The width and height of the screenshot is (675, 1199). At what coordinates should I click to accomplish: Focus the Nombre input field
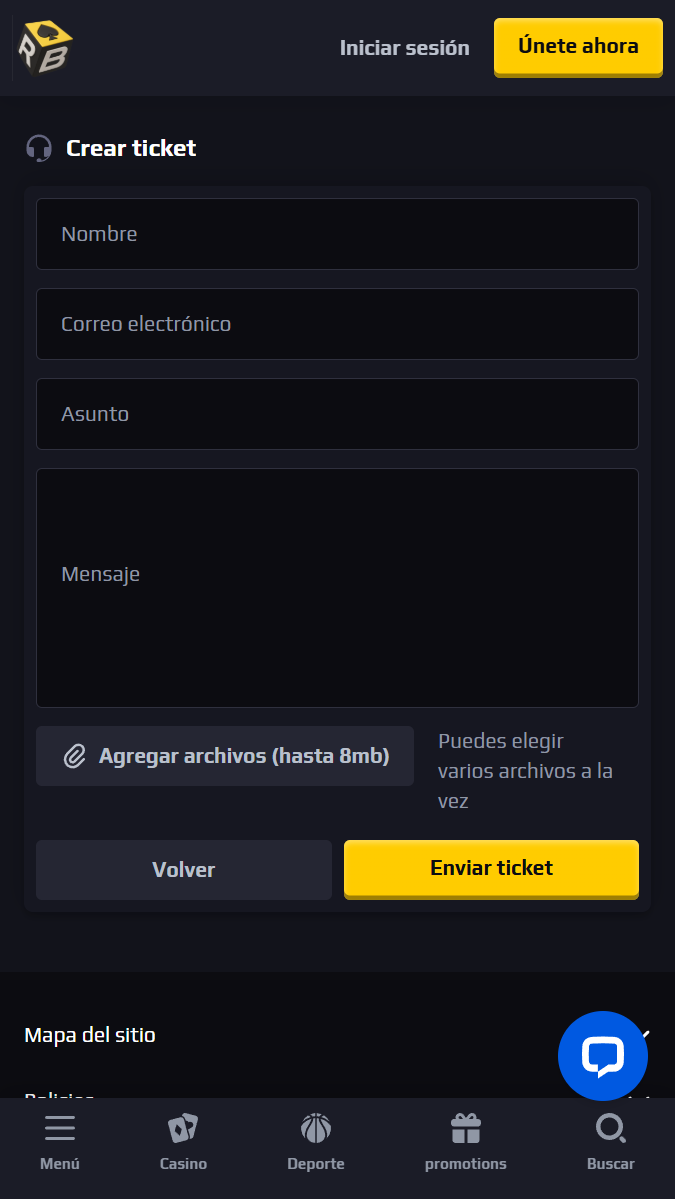pyautogui.click(x=337, y=234)
